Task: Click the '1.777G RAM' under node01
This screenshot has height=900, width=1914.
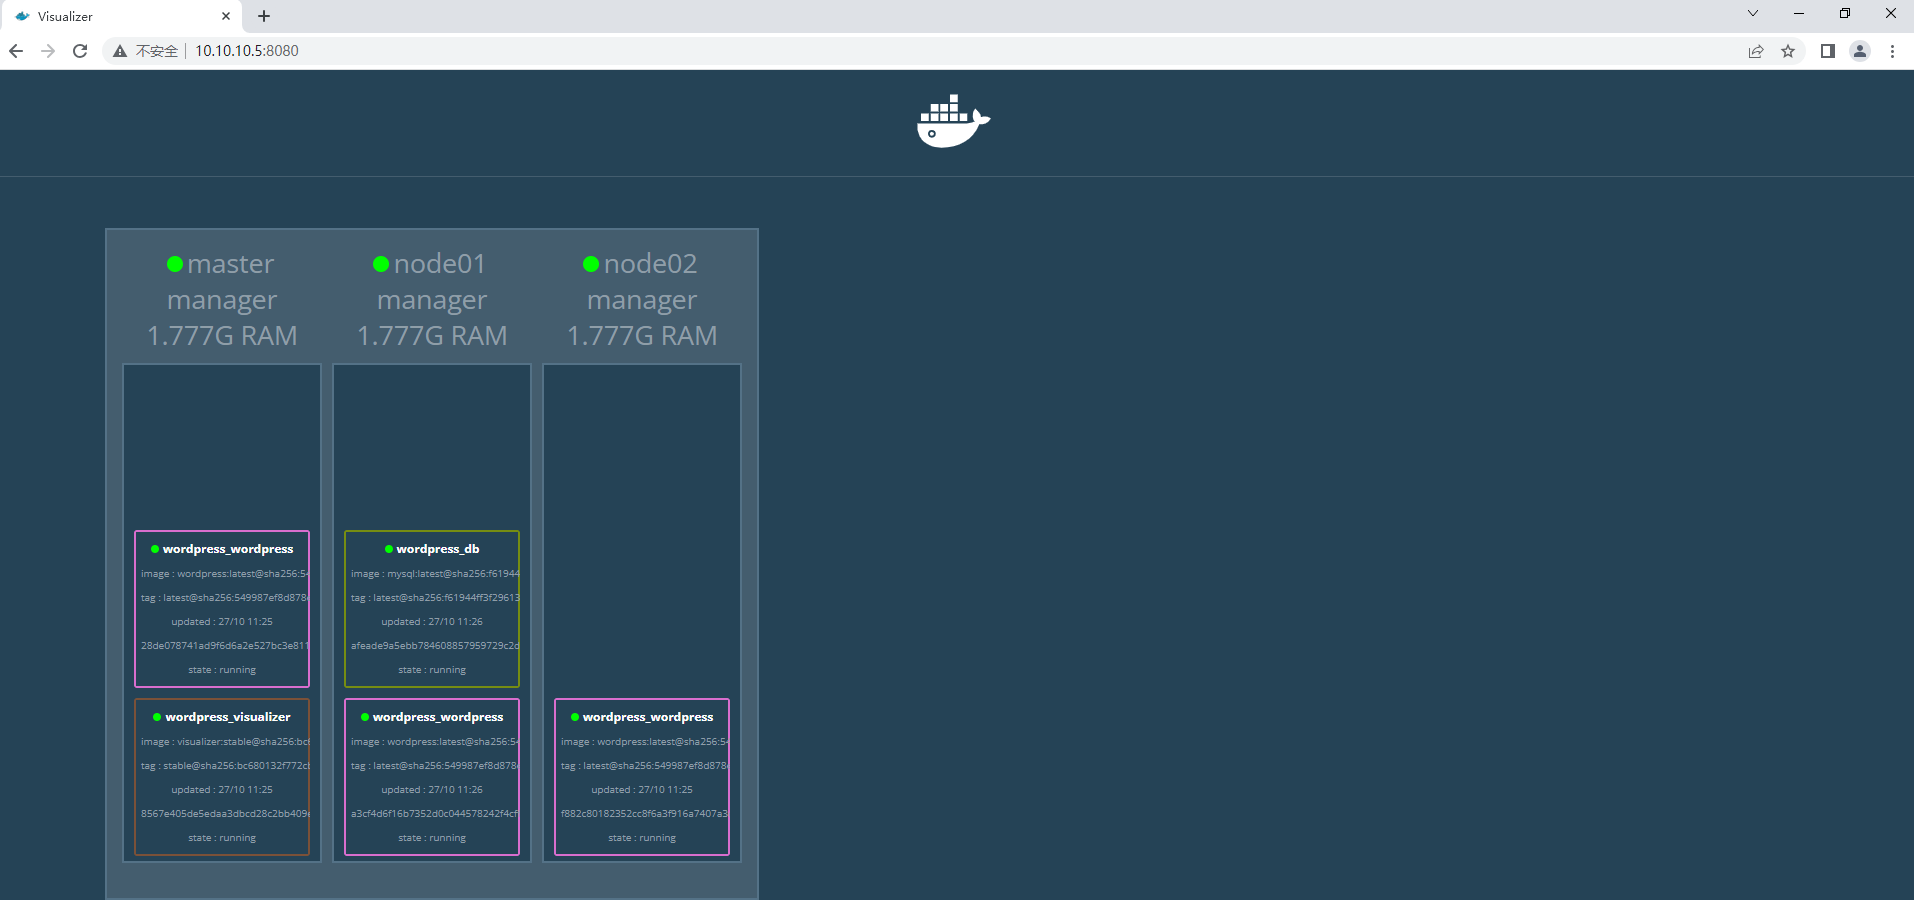Action: pyautogui.click(x=432, y=336)
